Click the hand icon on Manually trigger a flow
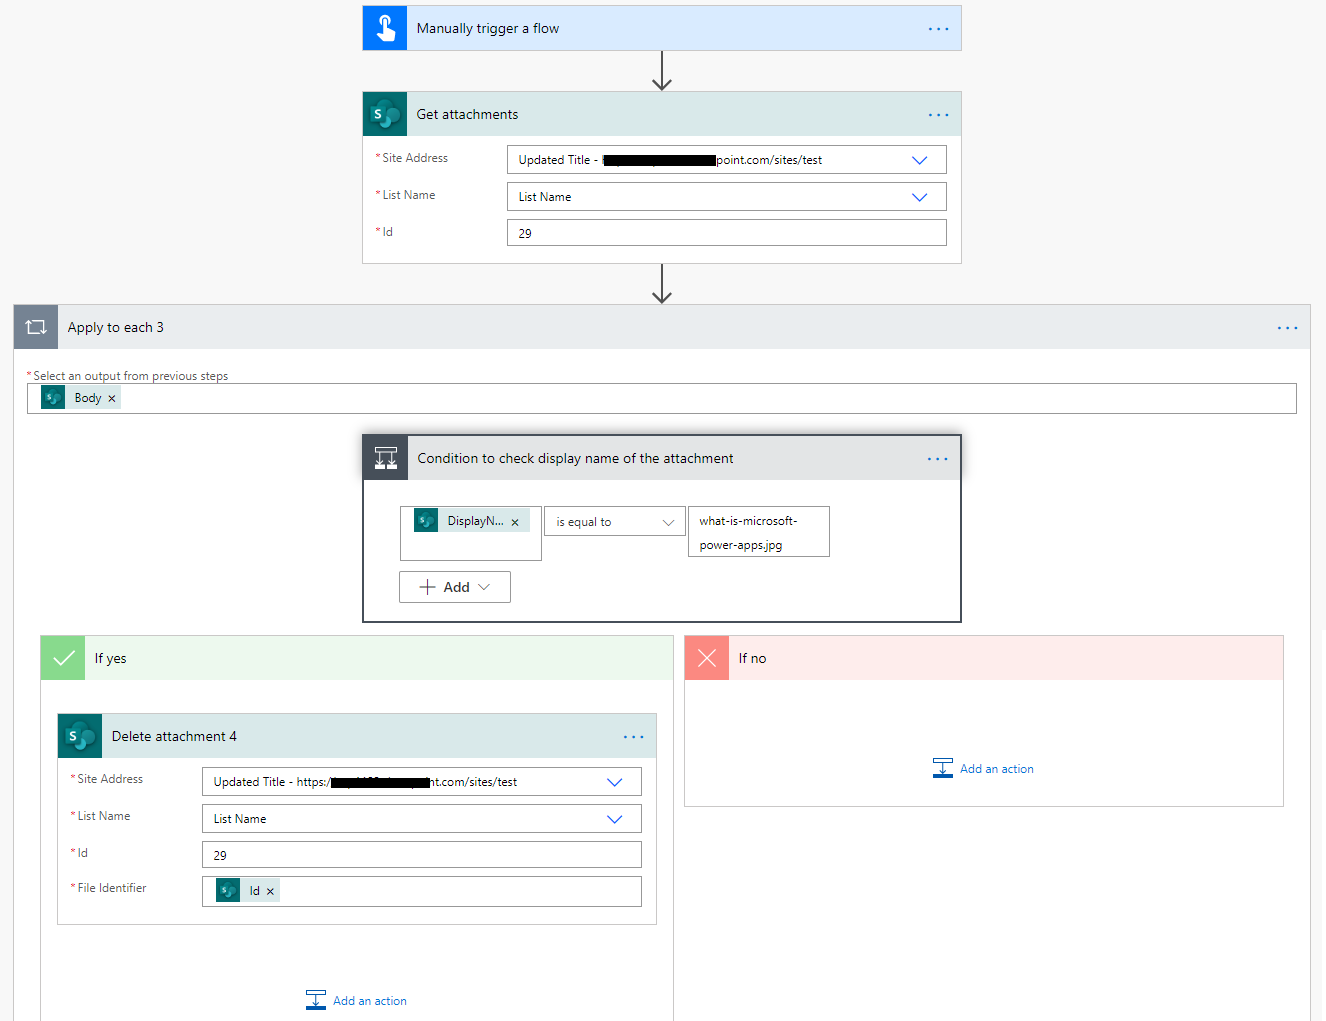Screen dimensions: 1326x1021 coord(385,27)
